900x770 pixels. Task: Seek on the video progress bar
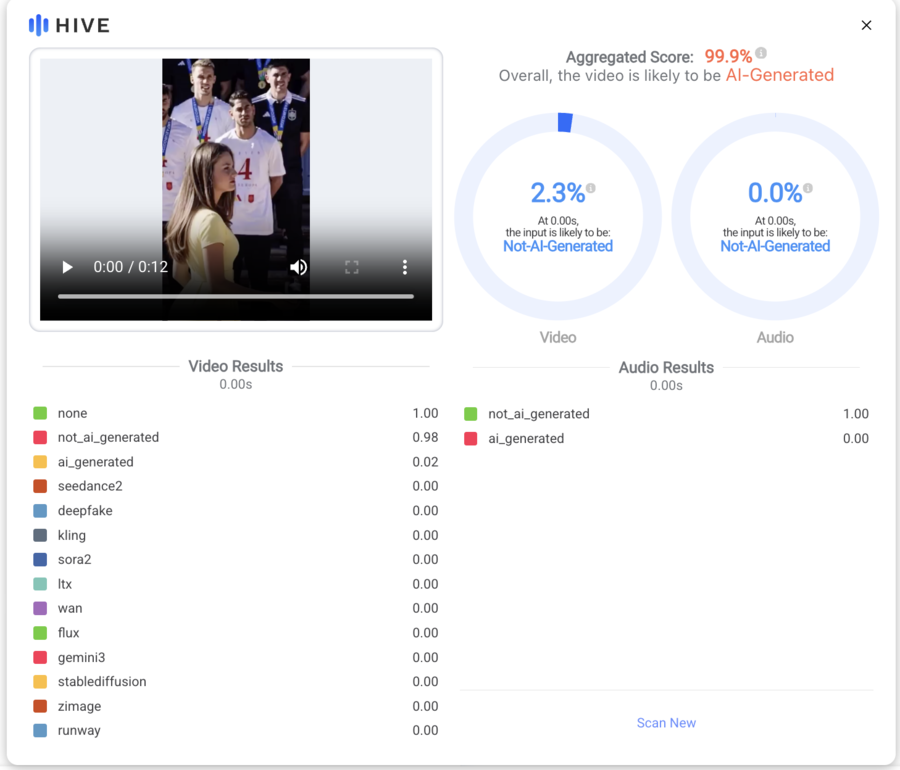point(236,297)
